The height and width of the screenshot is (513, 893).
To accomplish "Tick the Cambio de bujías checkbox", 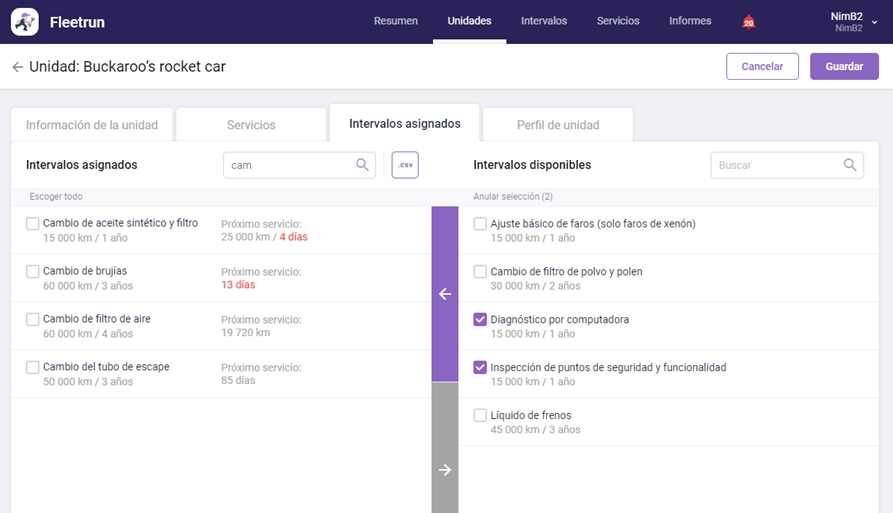I will [x=33, y=272].
